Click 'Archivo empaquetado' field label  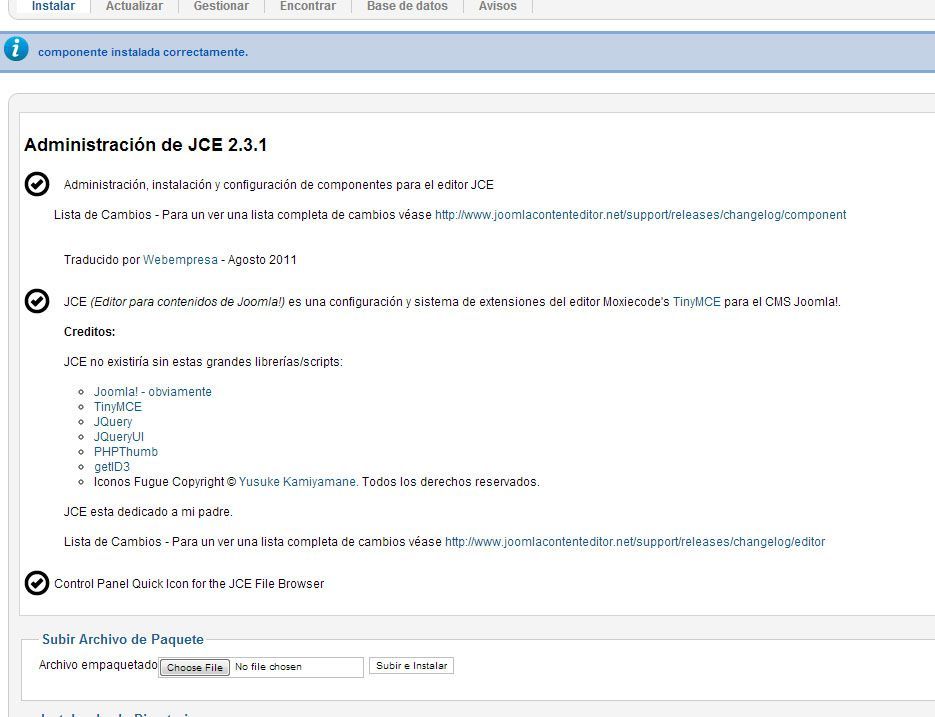(x=98, y=665)
